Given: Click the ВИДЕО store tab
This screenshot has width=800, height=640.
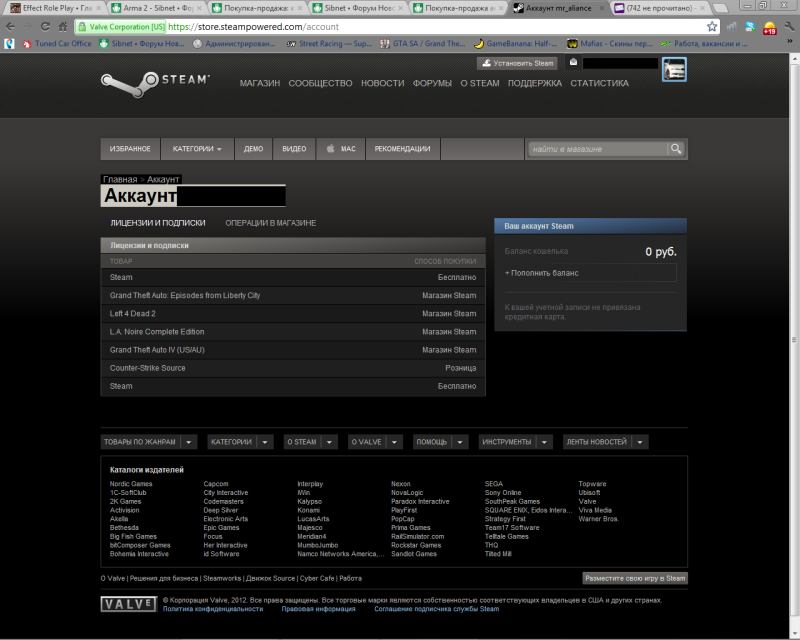Looking at the screenshot, I should click(294, 149).
